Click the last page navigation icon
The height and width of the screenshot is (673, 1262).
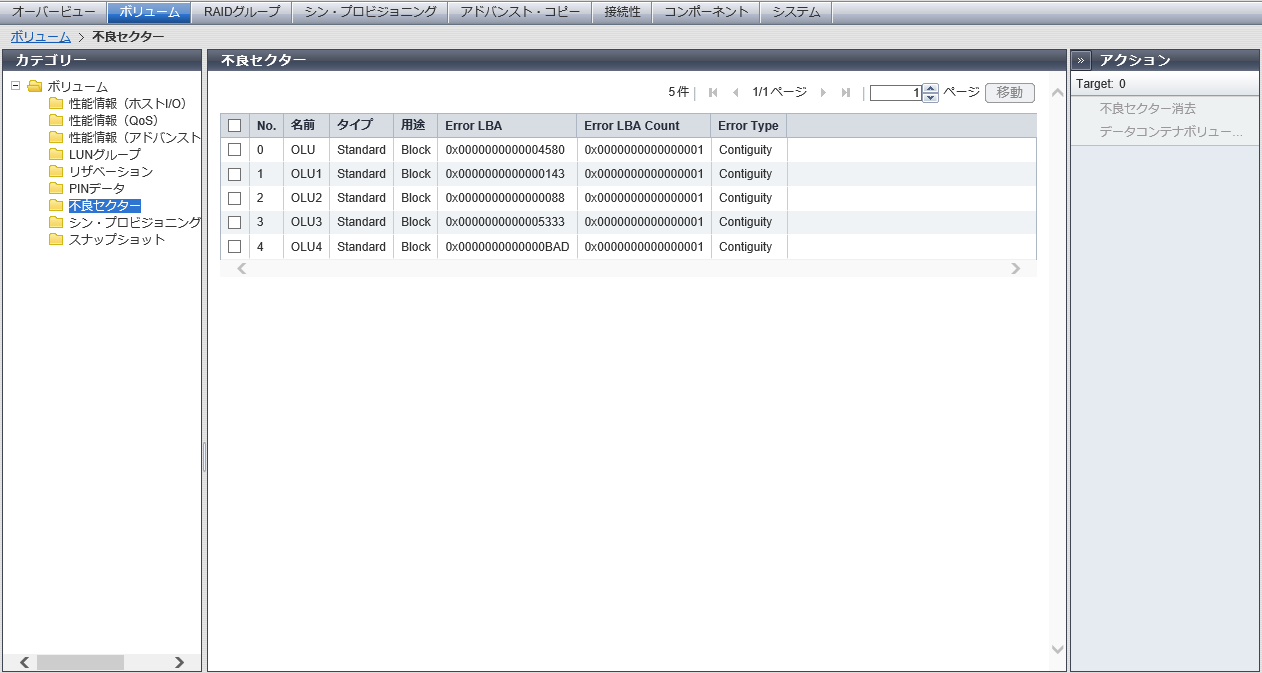click(x=846, y=93)
